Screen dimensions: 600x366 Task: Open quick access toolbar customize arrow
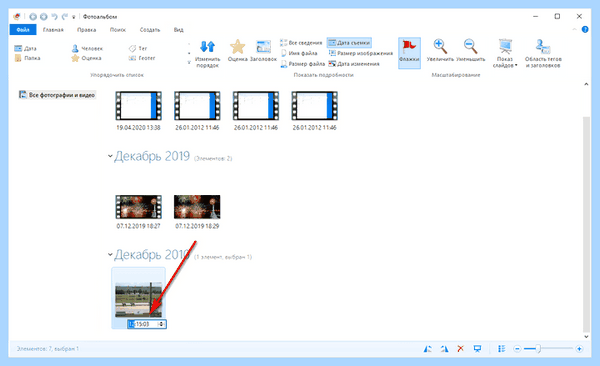coord(73,17)
